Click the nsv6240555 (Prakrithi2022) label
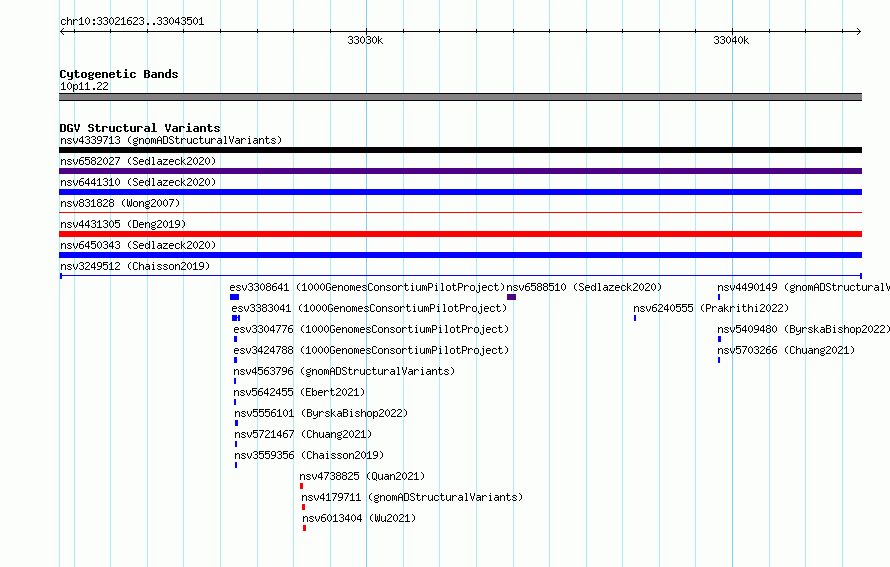 click(711, 308)
